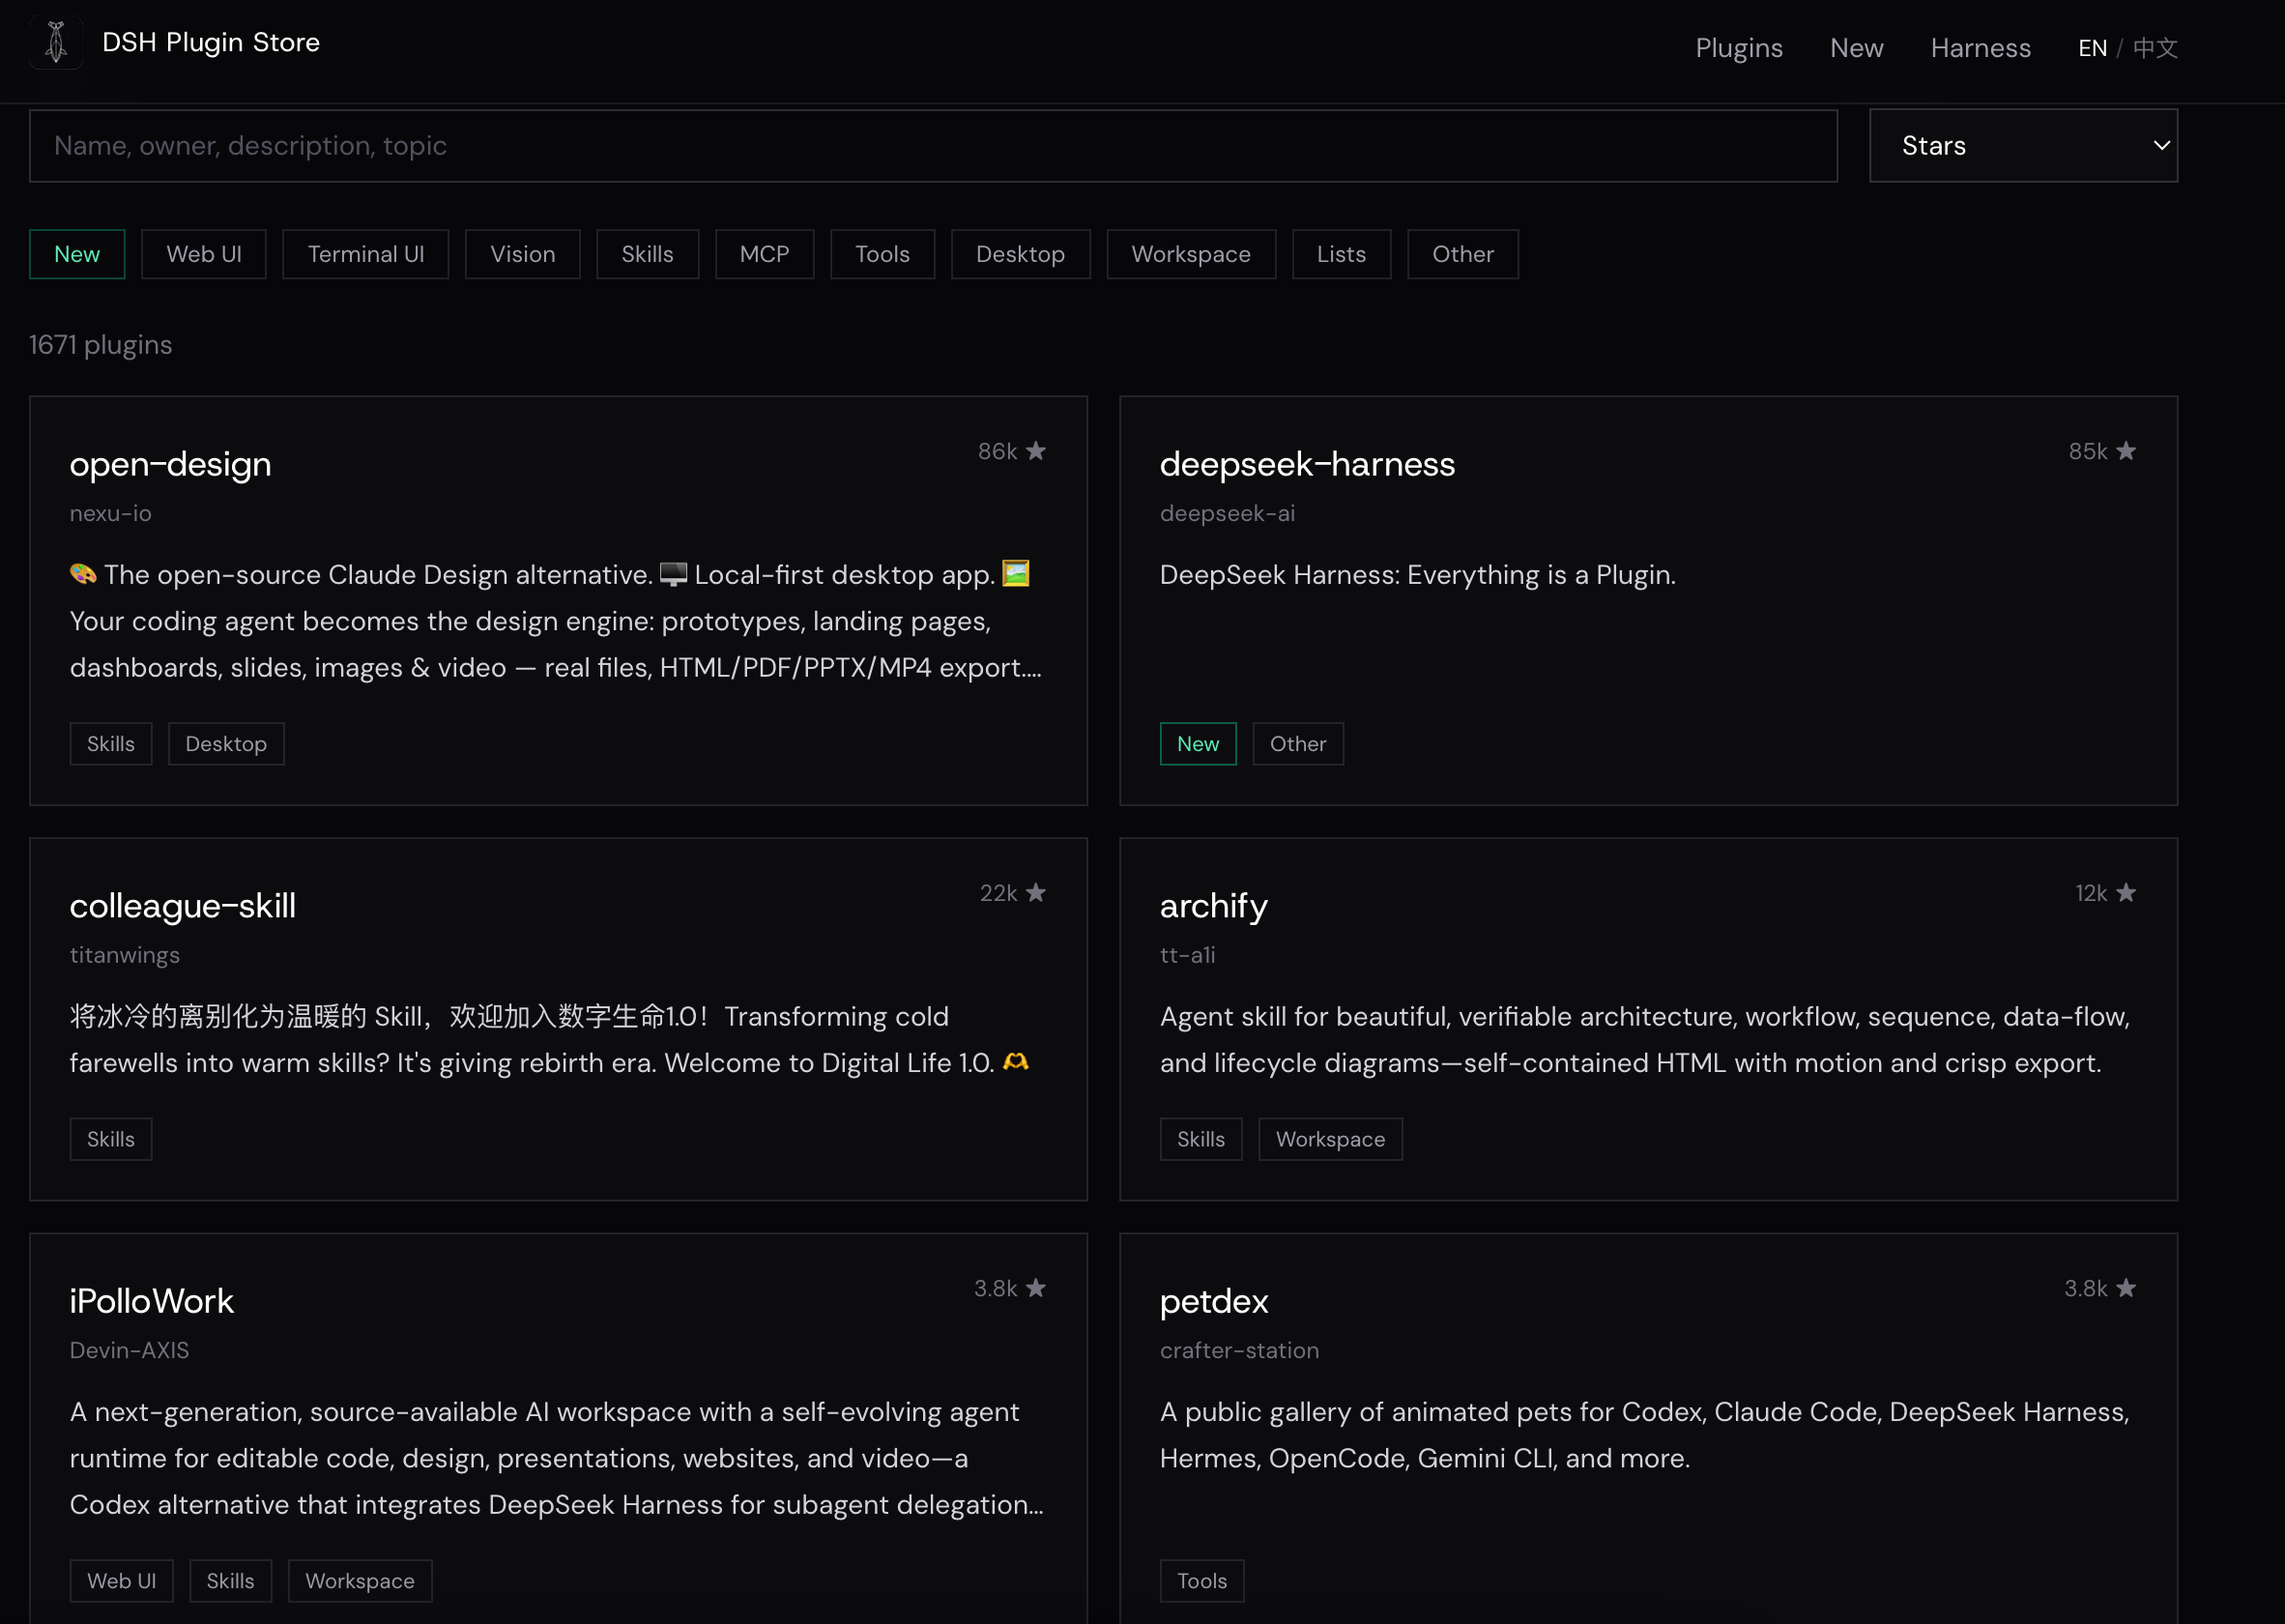Screen dimensions: 2285x1624
Task: Click Skills tag on archify card
Action: tap(1201, 1139)
